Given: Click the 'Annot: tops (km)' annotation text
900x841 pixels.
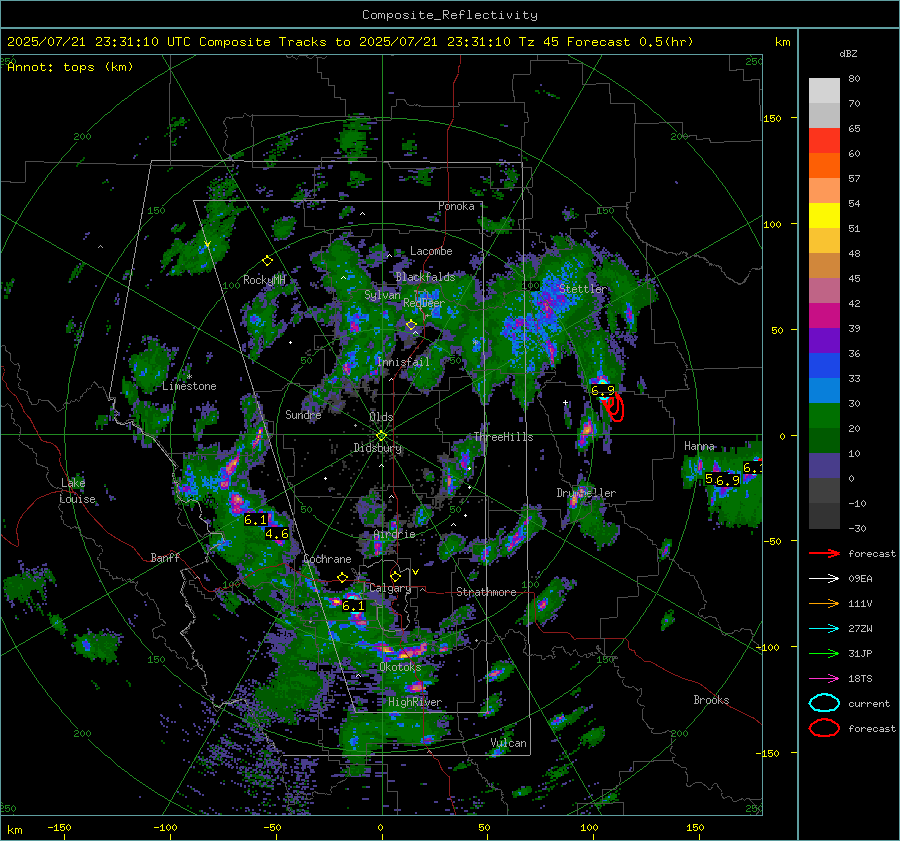Looking at the screenshot, I should point(70,67).
